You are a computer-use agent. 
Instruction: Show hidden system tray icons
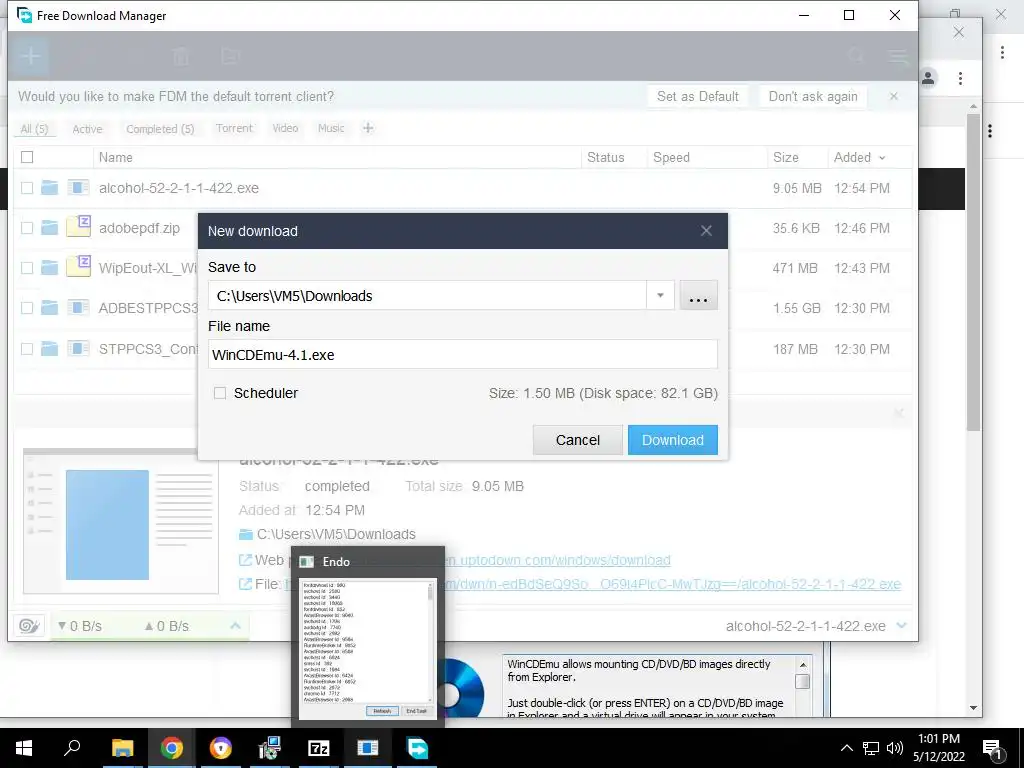tap(846, 748)
